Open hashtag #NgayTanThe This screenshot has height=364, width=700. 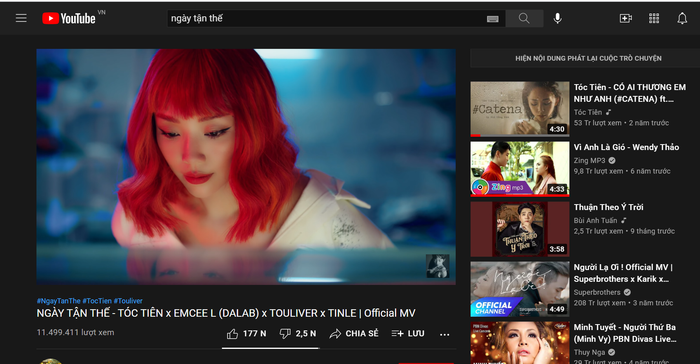point(58,301)
